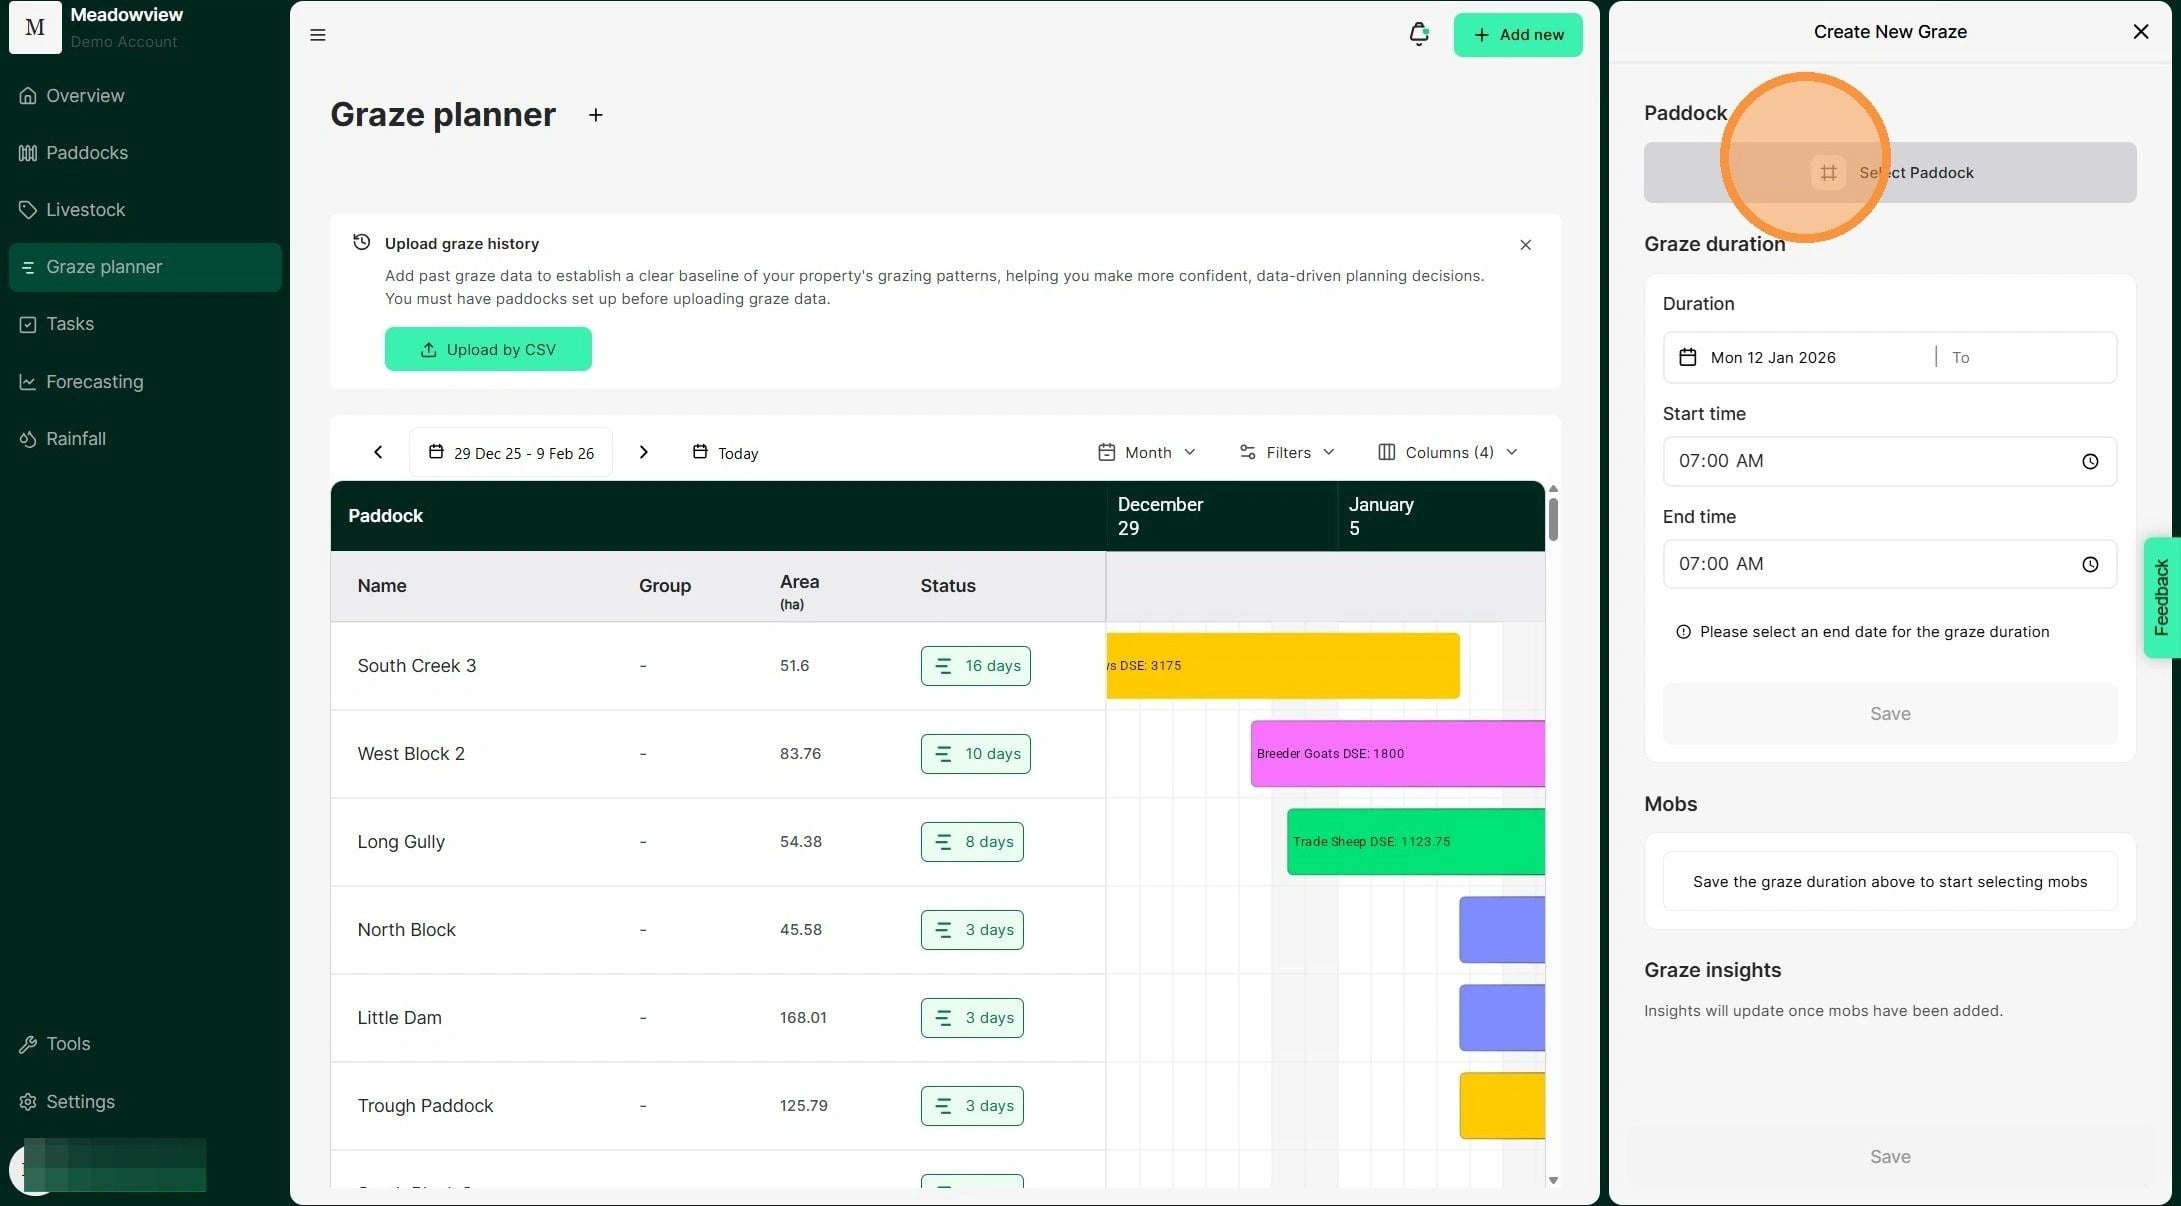Advance to next date range arrow

(x=643, y=452)
